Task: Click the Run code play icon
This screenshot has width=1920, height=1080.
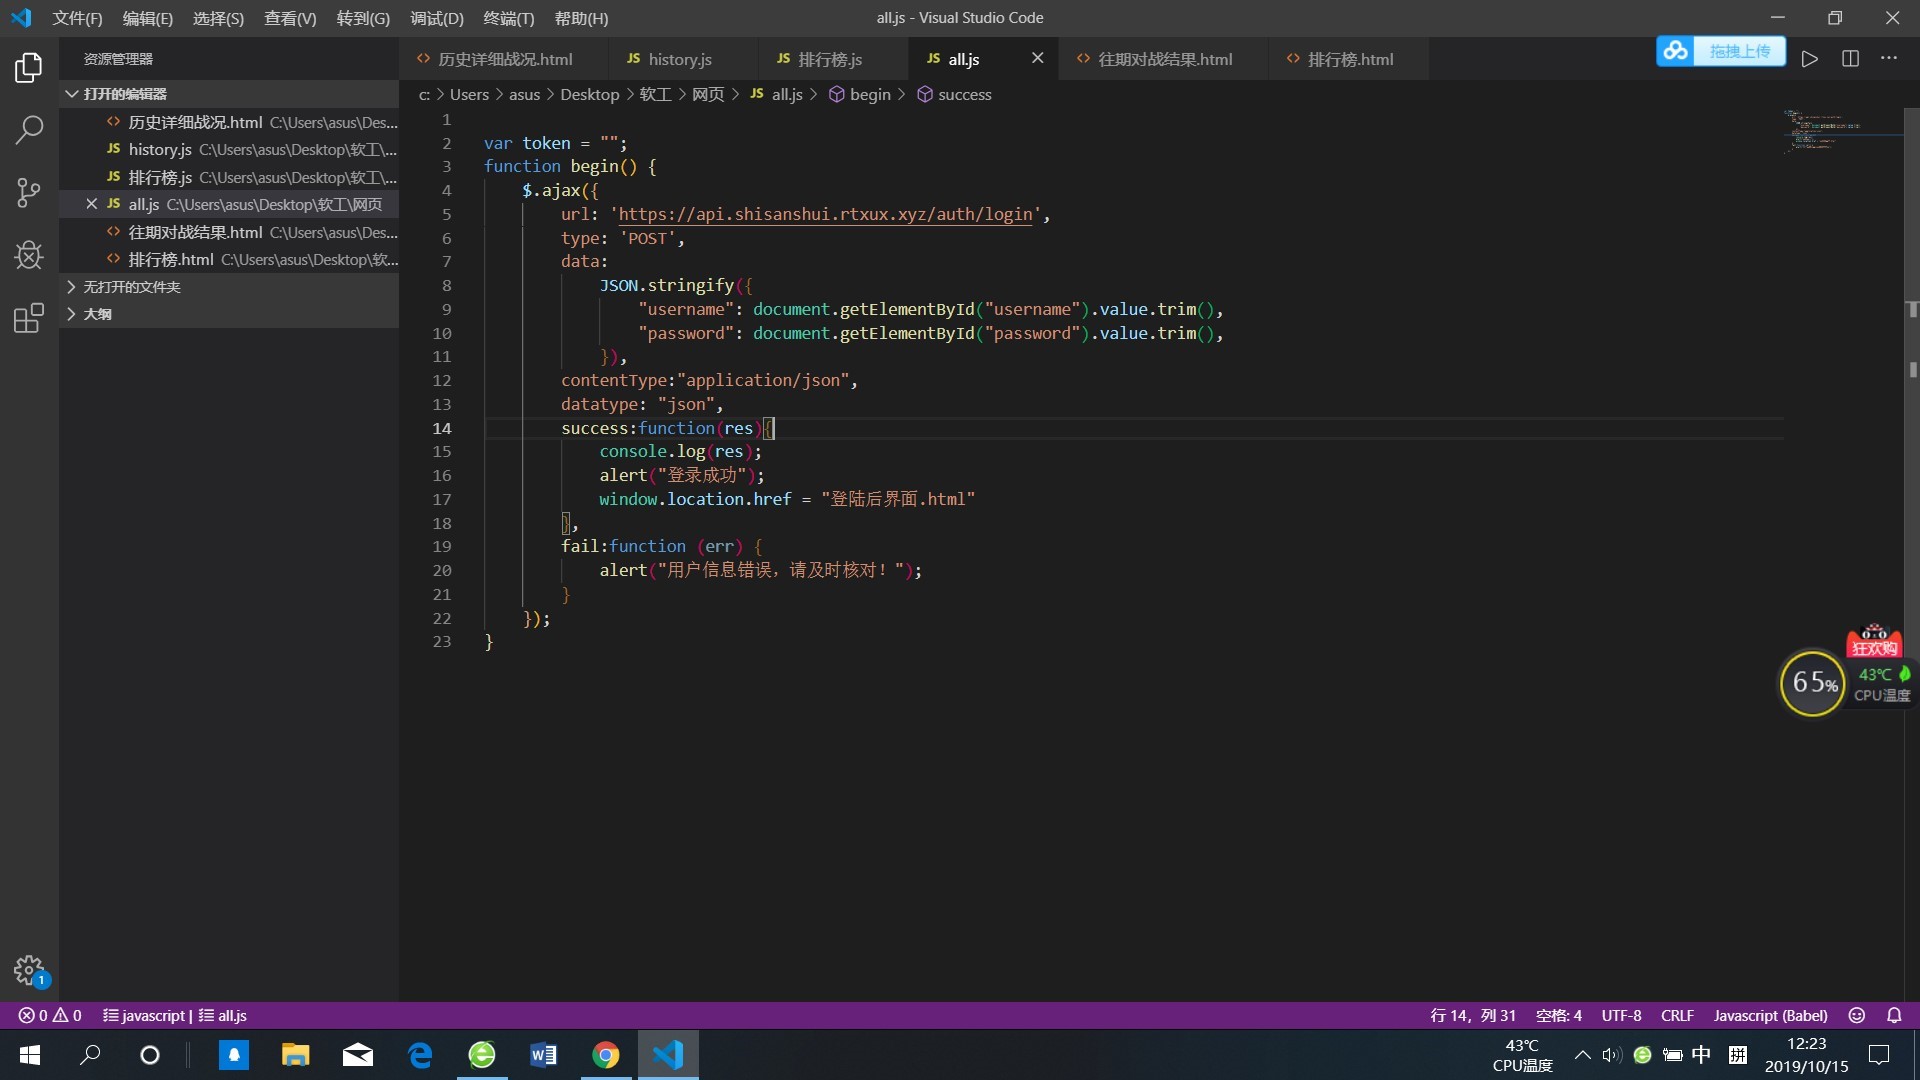Action: (x=1809, y=59)
